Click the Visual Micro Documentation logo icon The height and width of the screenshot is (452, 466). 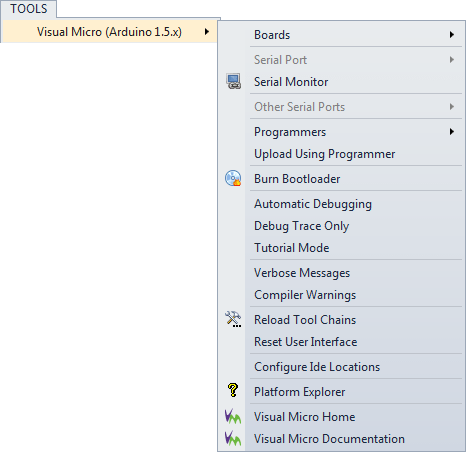coord(233,438)
